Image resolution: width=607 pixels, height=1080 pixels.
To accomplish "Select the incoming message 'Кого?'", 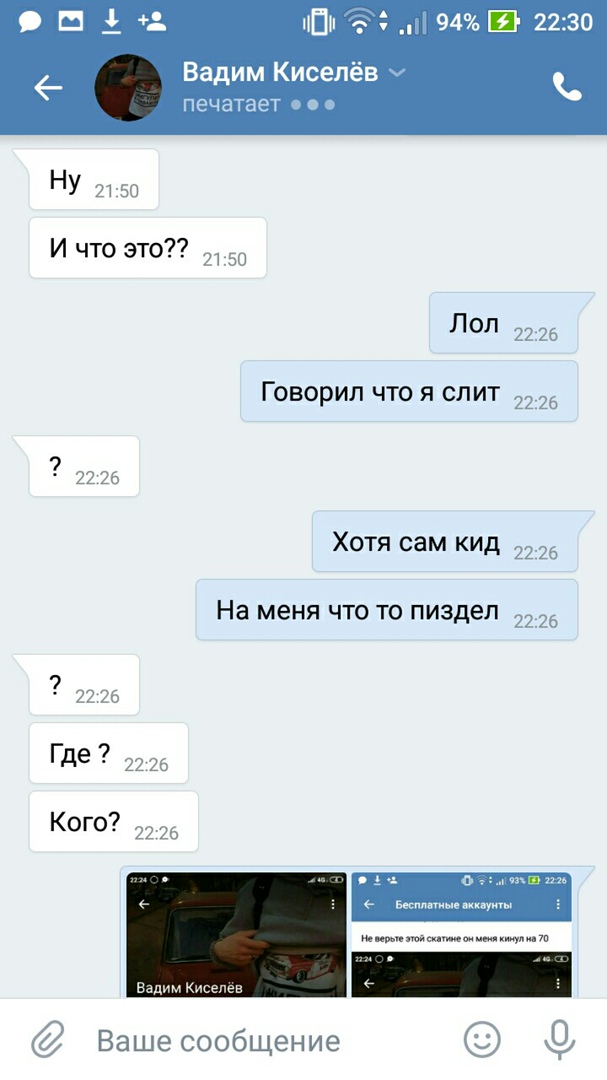I will coord(114,821).
